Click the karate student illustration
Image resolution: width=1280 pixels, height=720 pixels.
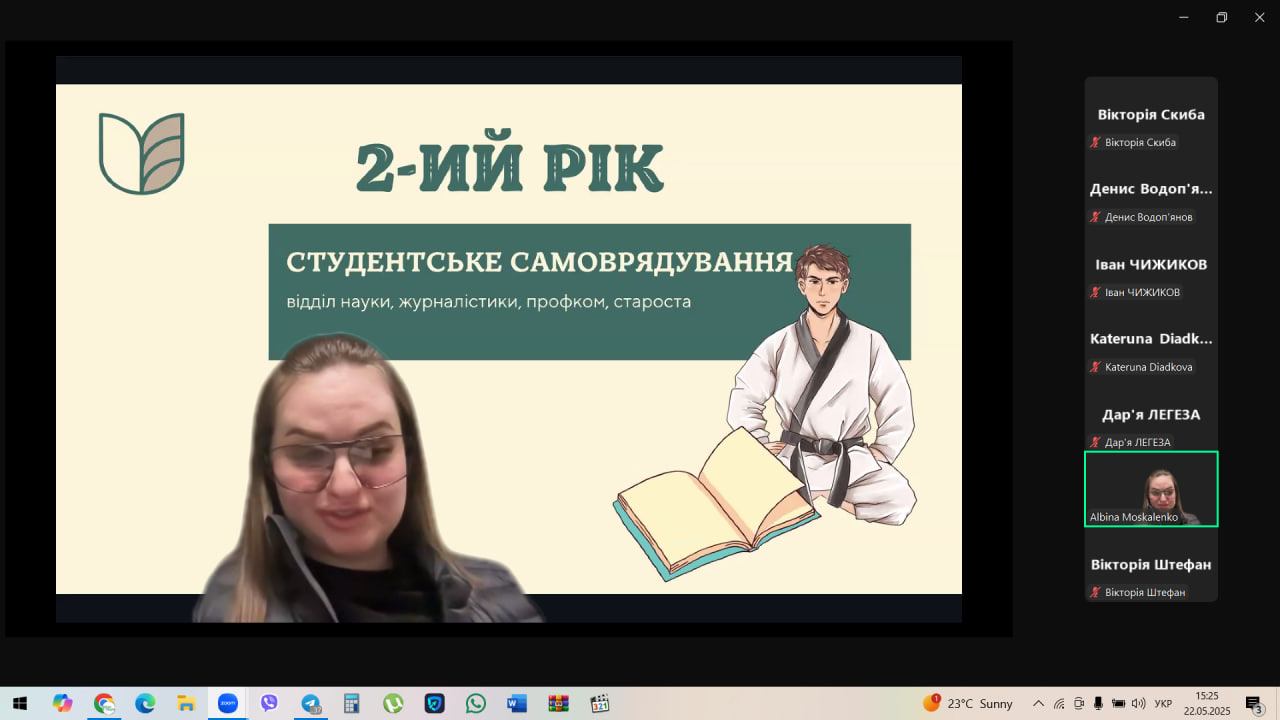point(822,383)
